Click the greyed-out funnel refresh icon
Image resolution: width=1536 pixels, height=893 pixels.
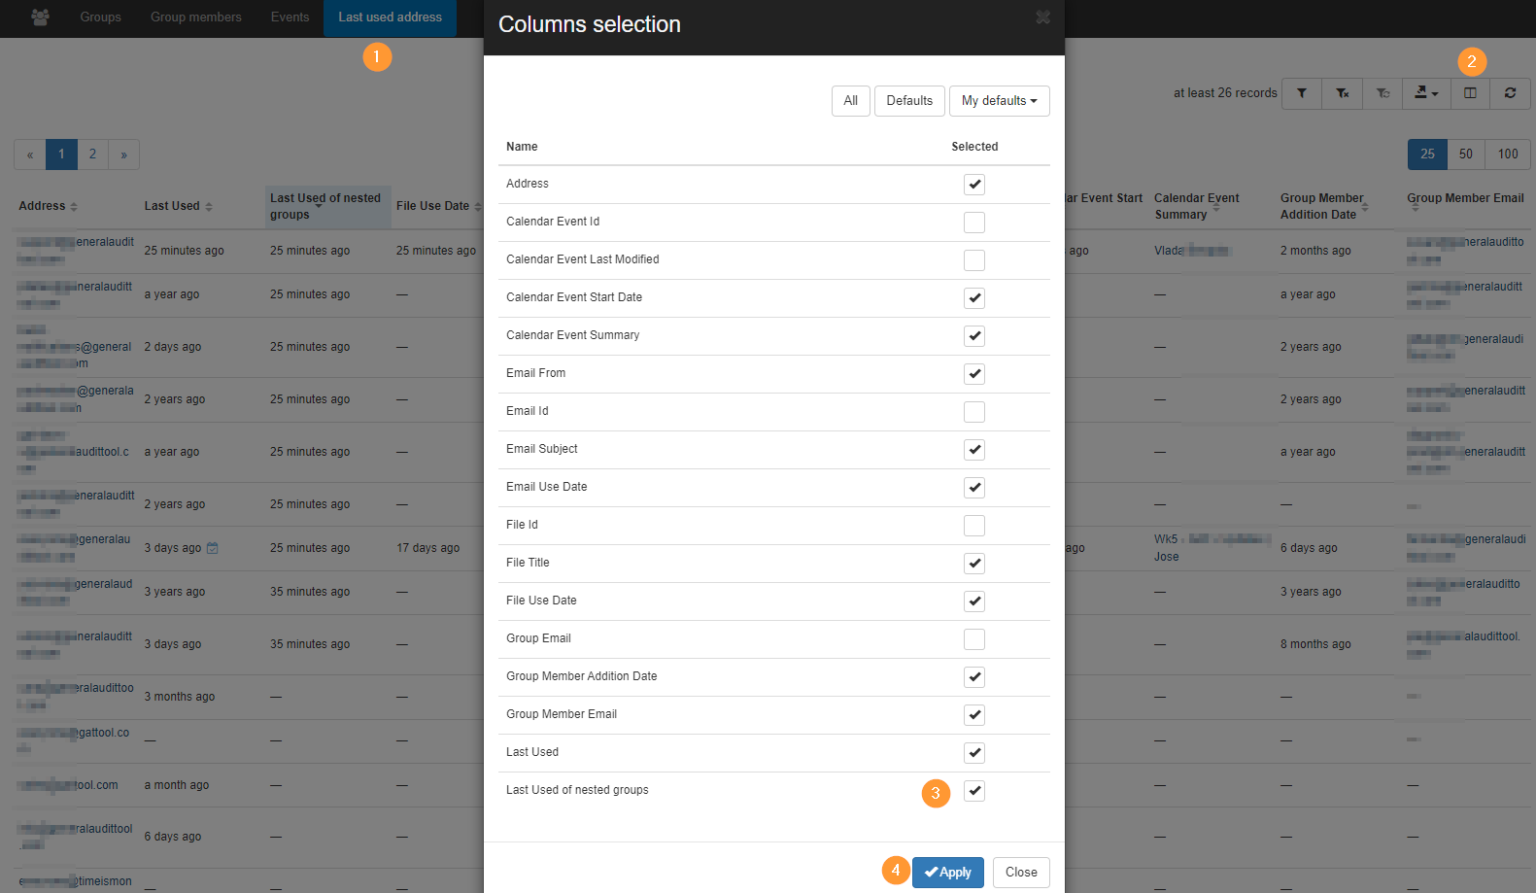click(x=1383, y=93)
